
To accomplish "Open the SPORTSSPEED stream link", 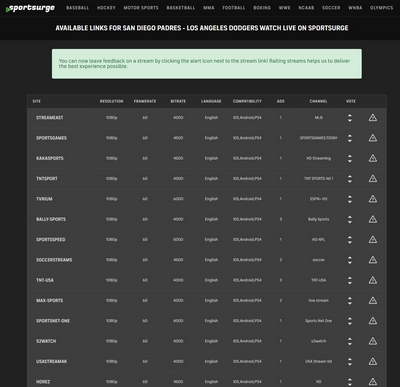I will pyautogui.click(x=51, y=240).
